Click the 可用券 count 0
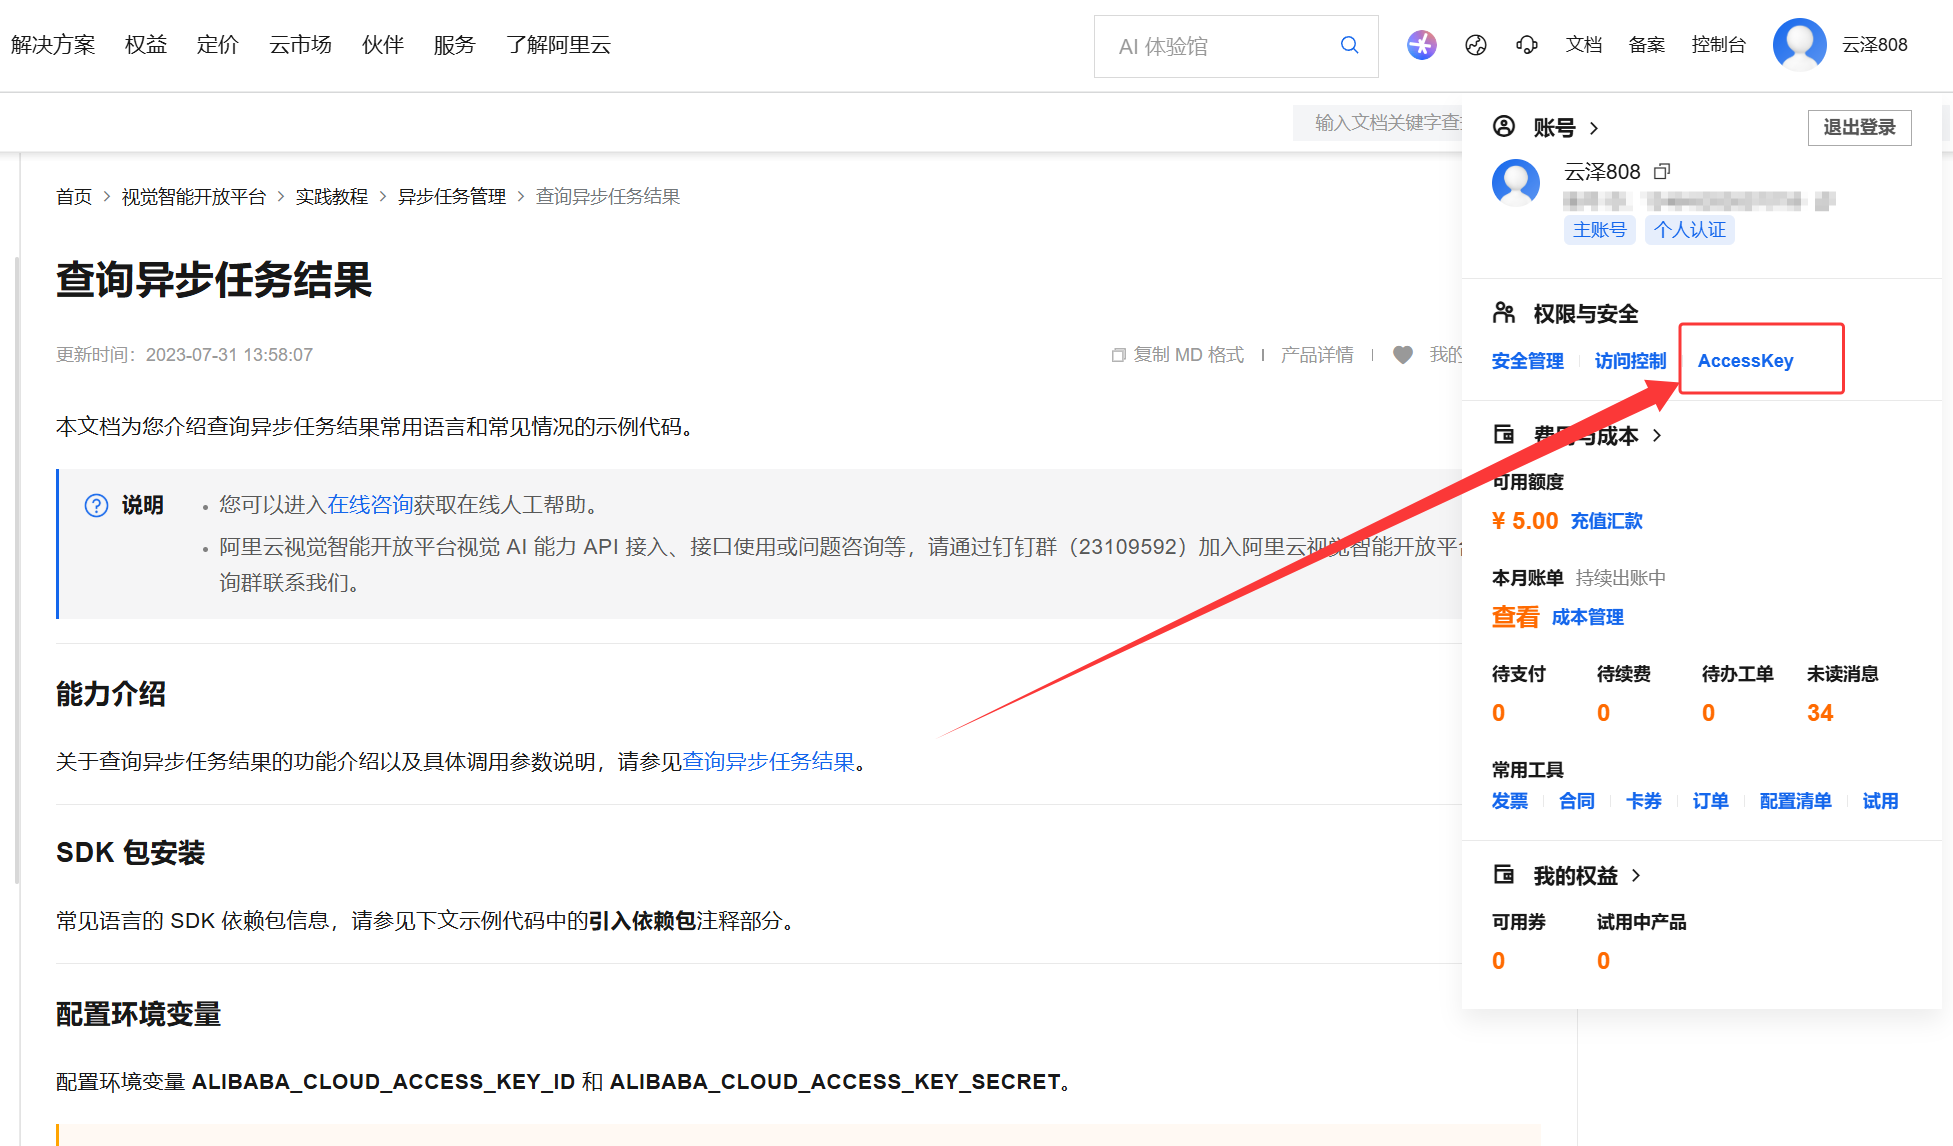The width and height of the screenshot is (1953, 1146). coord(1498,961)
